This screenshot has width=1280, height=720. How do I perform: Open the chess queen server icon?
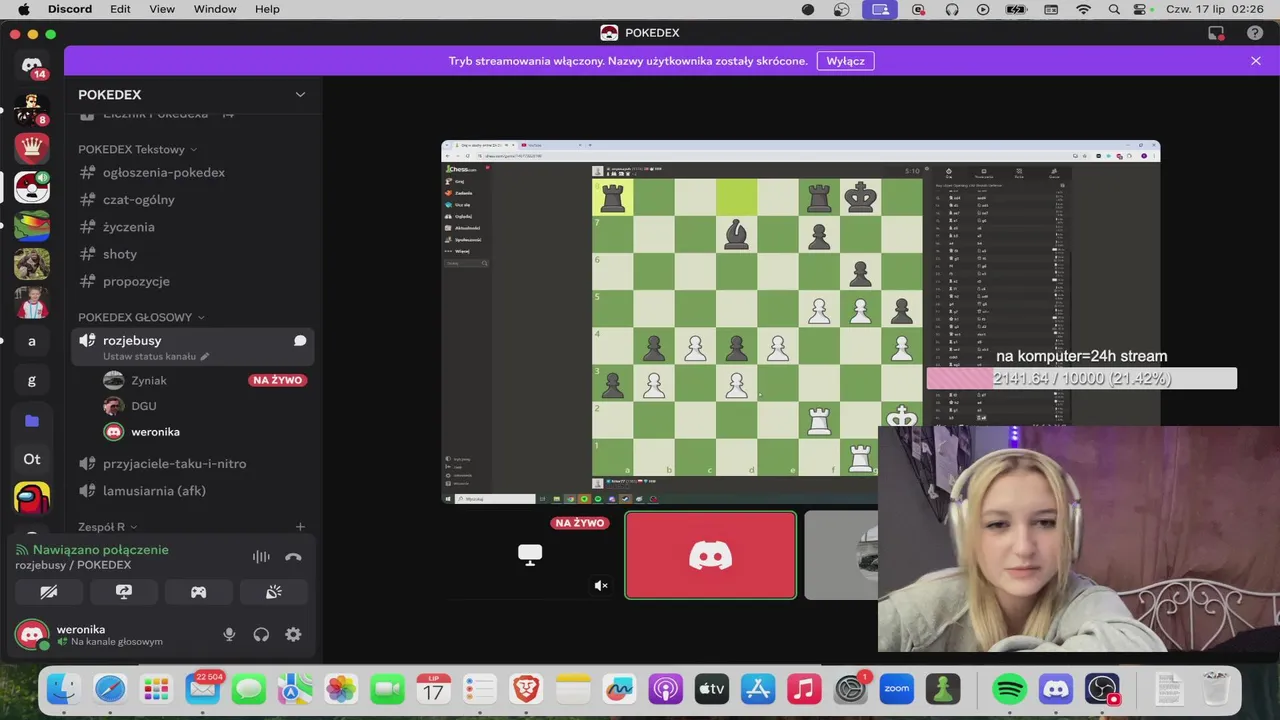(32, 147)
